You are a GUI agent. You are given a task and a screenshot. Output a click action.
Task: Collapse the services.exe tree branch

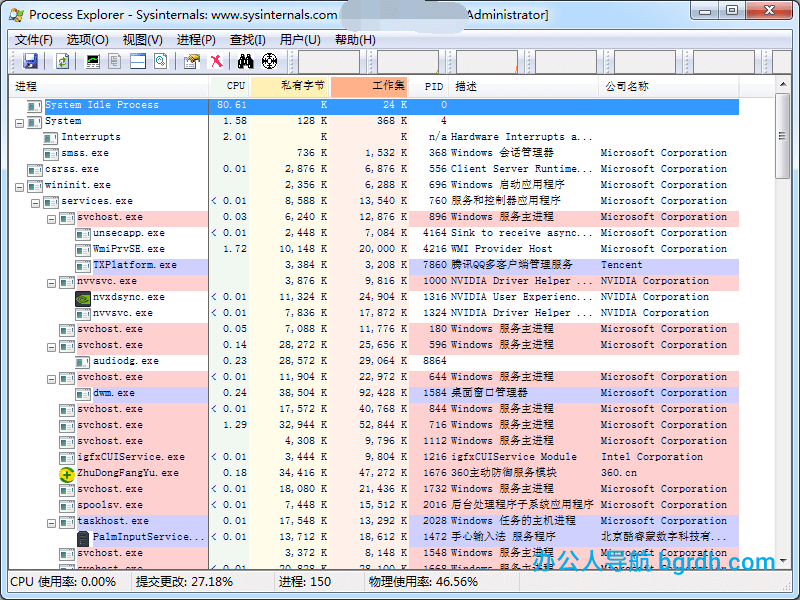tap(36, 201)
